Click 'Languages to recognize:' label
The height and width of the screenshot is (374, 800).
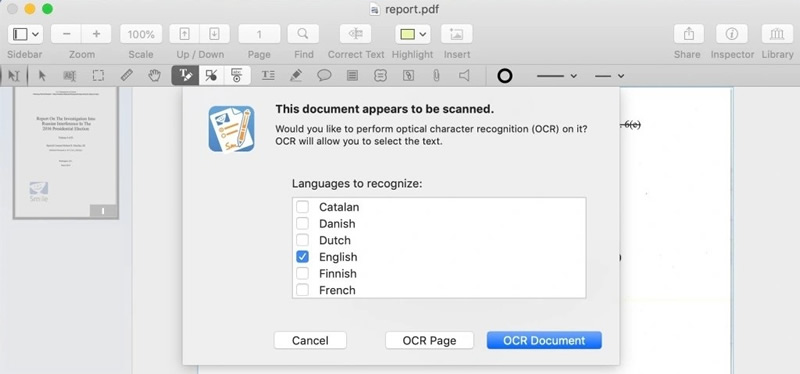click(x=357, y=184)
